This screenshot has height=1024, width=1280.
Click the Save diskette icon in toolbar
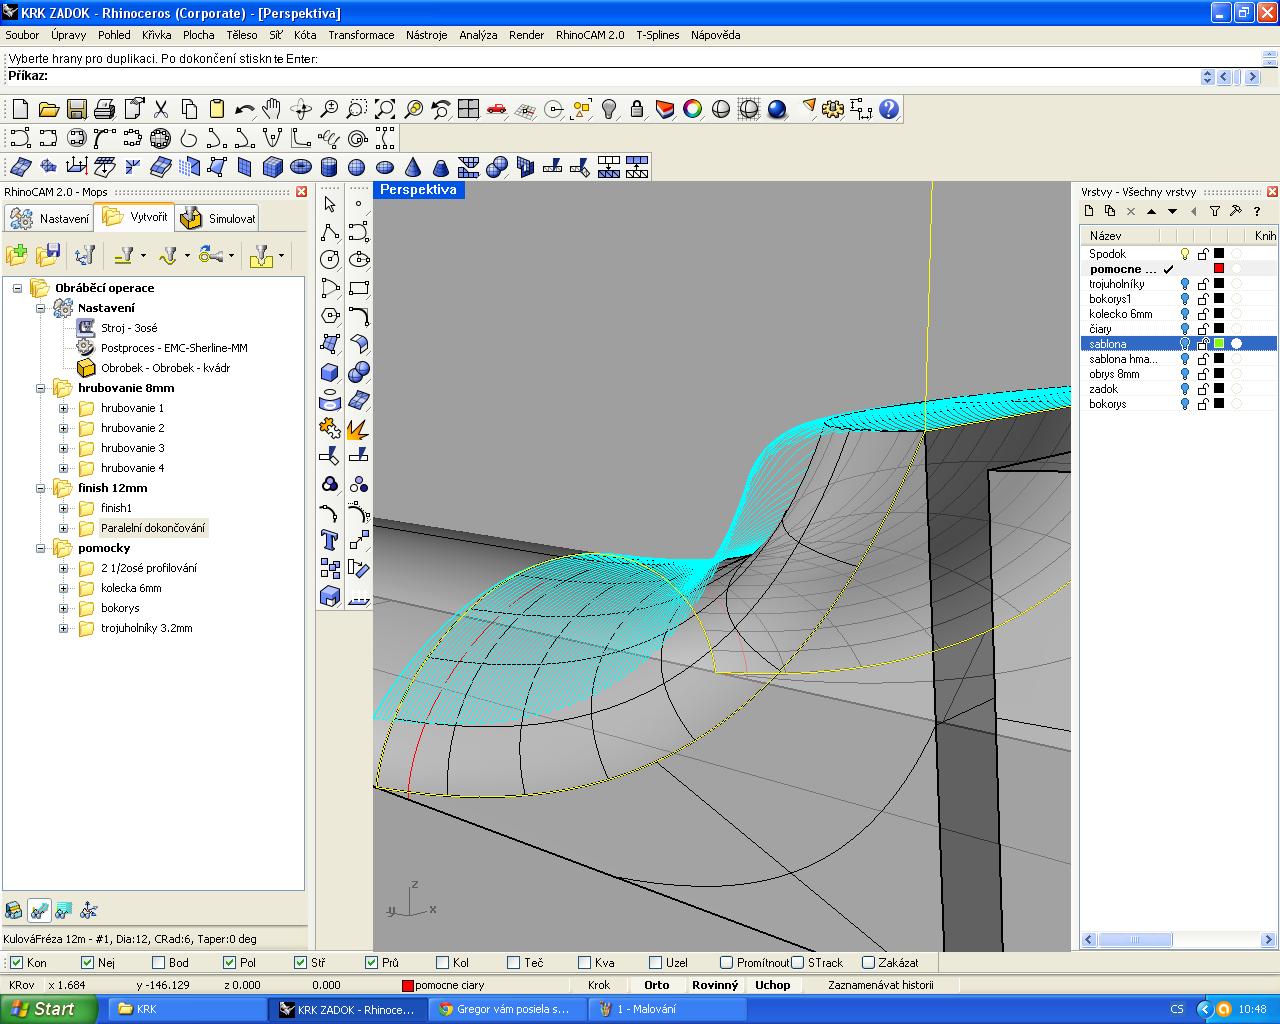click(x=76, y=109)
